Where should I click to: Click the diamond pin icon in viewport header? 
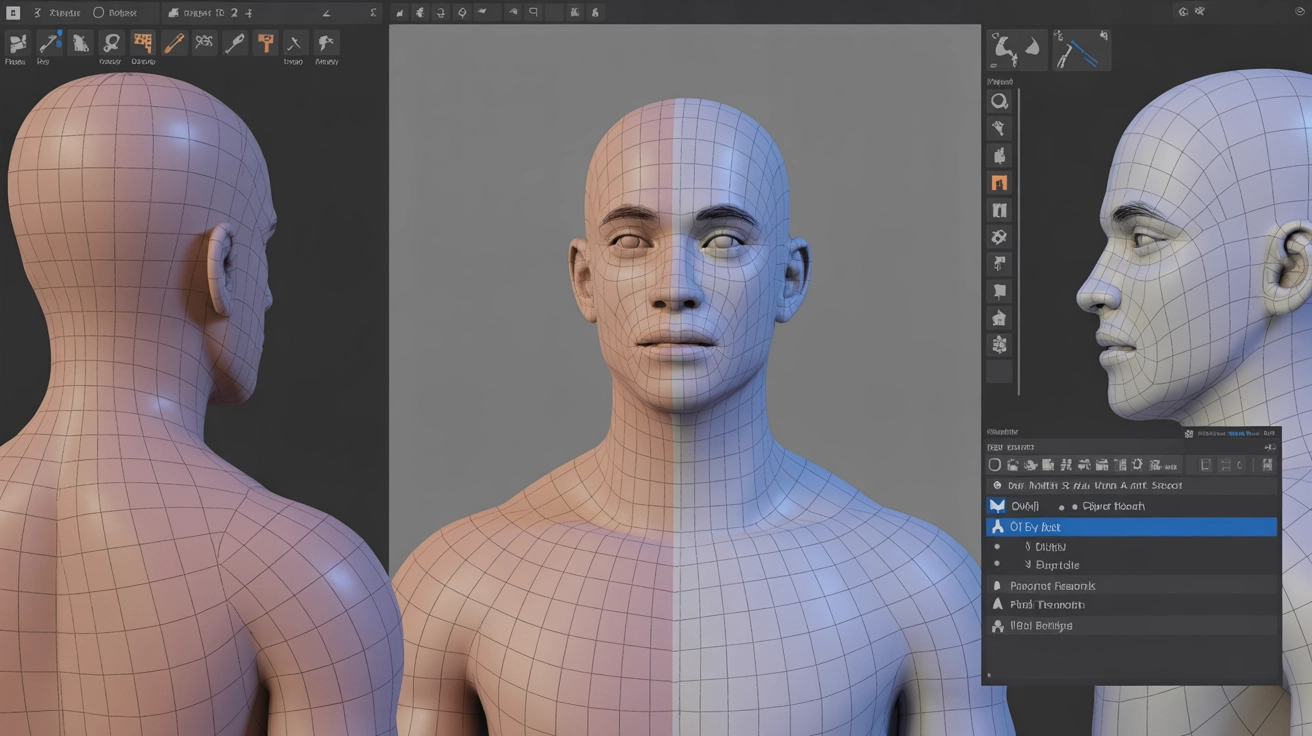point(462,13)
